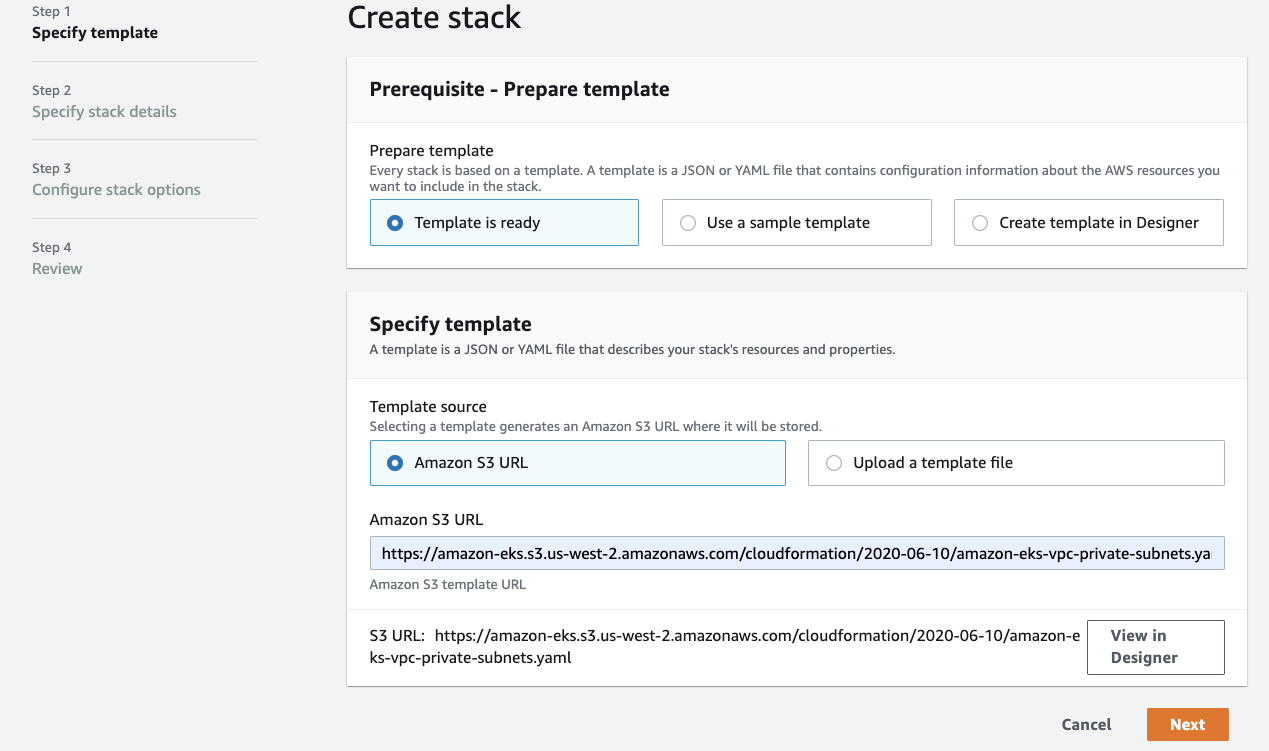Select the "Template is ready" radio option
Image resolution: width=1269 pixels, height=751 pixels.
[504, 223]
